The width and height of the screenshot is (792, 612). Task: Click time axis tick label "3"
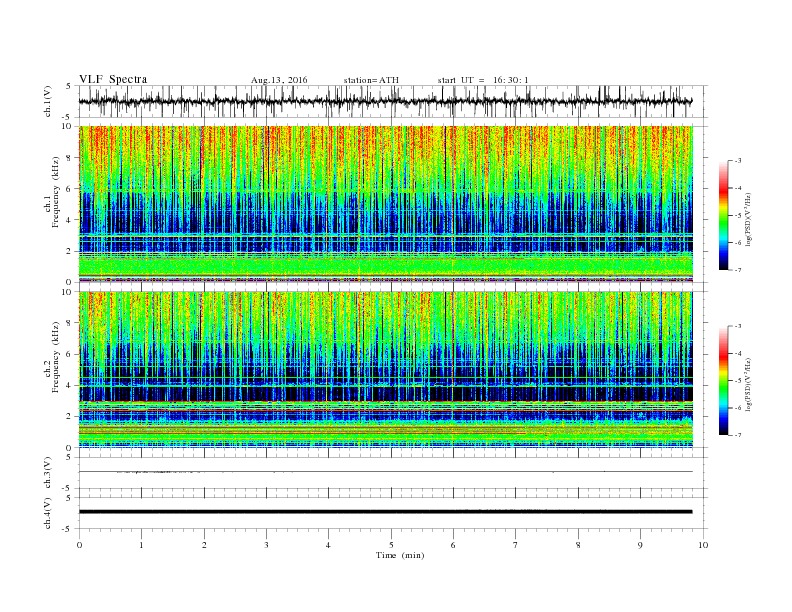pos(266,545)
